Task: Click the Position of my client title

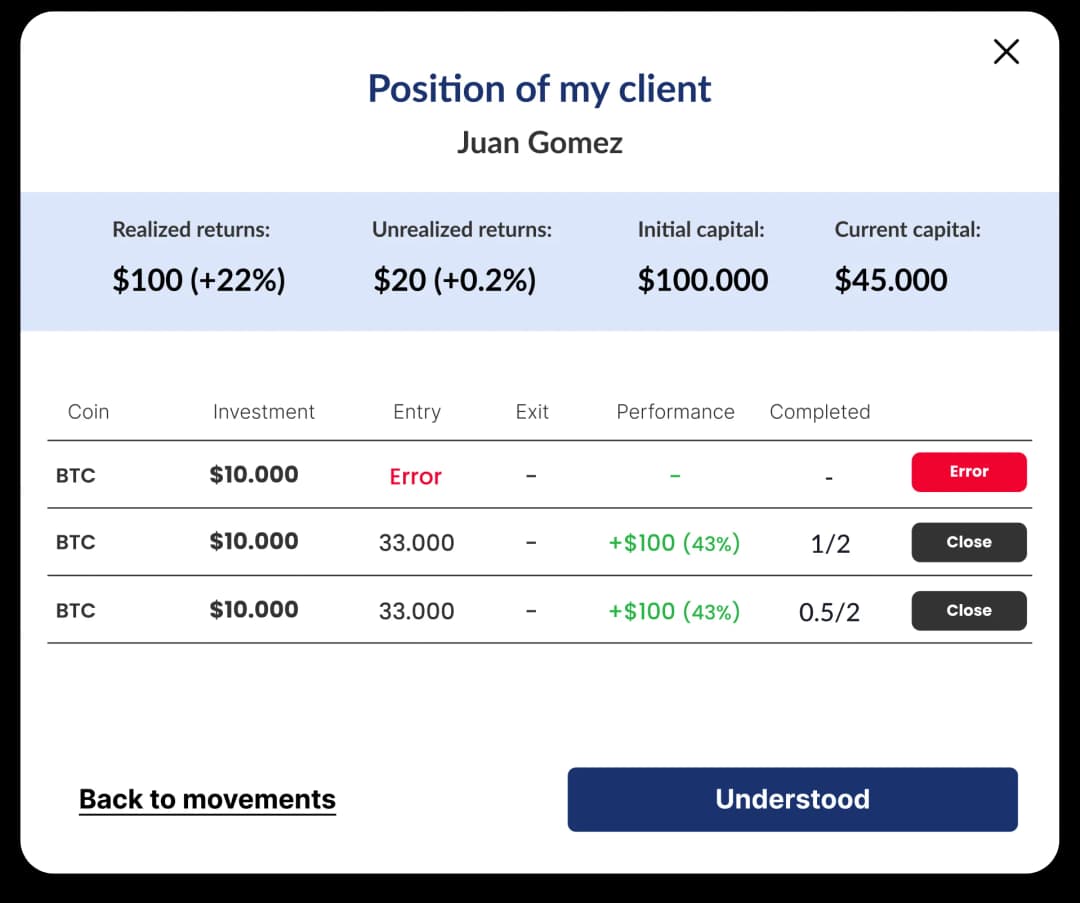Action: [539, 88]
